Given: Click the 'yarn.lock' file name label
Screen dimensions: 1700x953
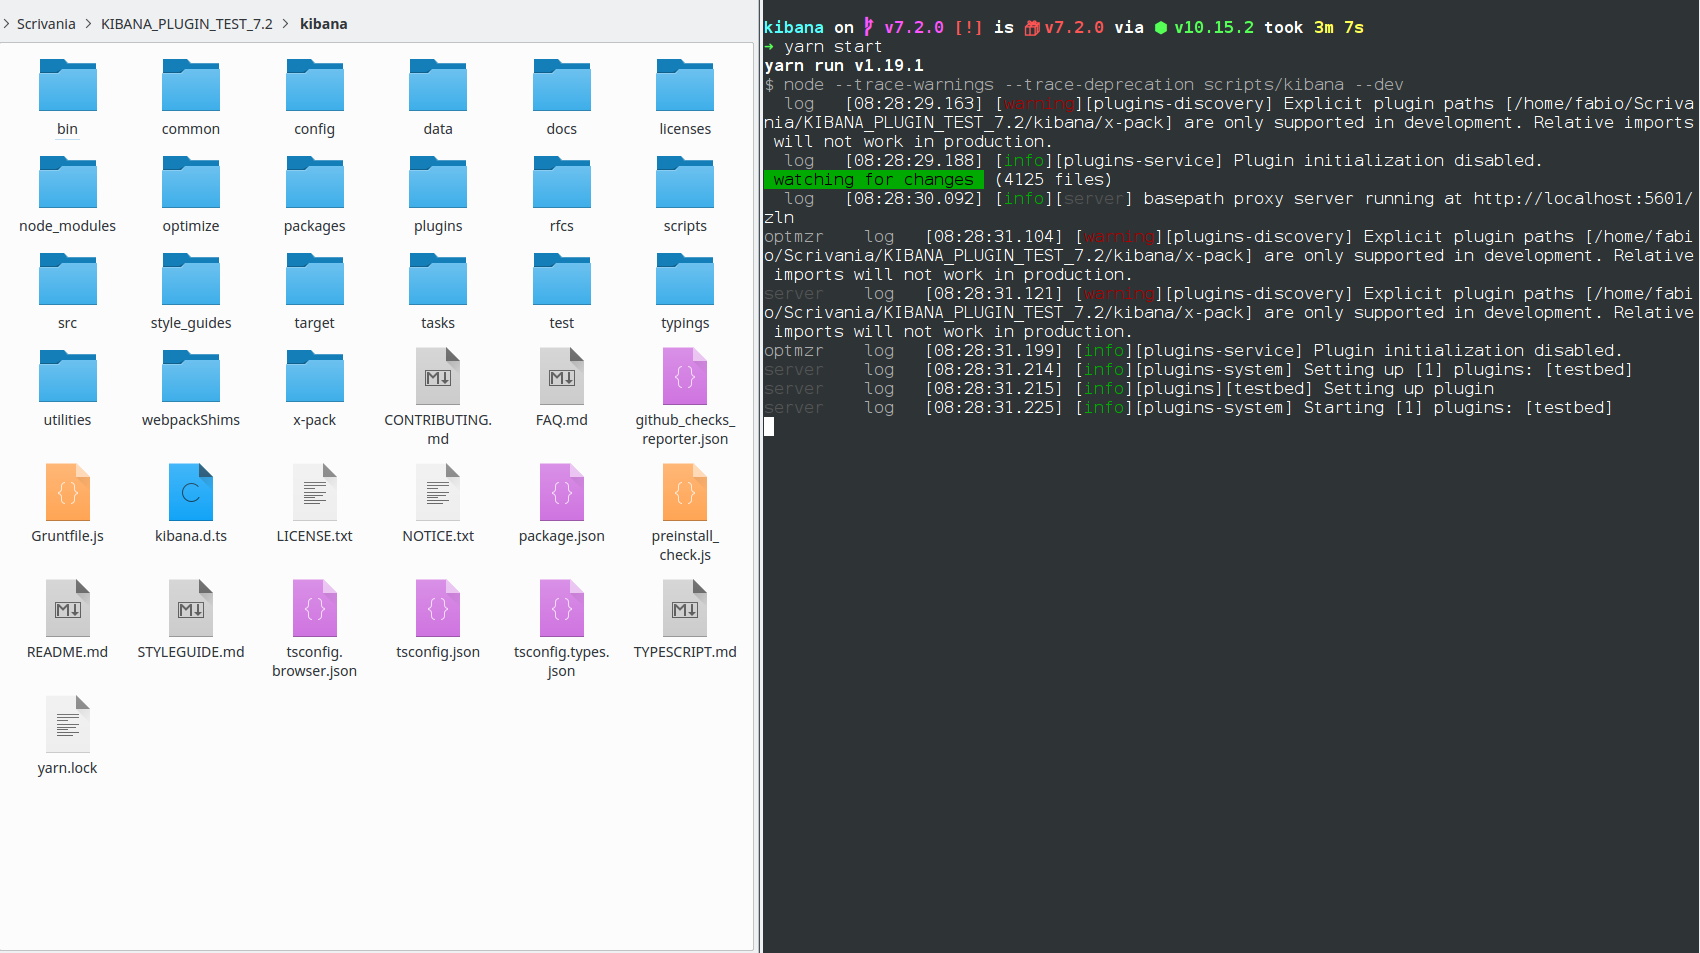Looking at the screenshot, I should pos(67,768).
